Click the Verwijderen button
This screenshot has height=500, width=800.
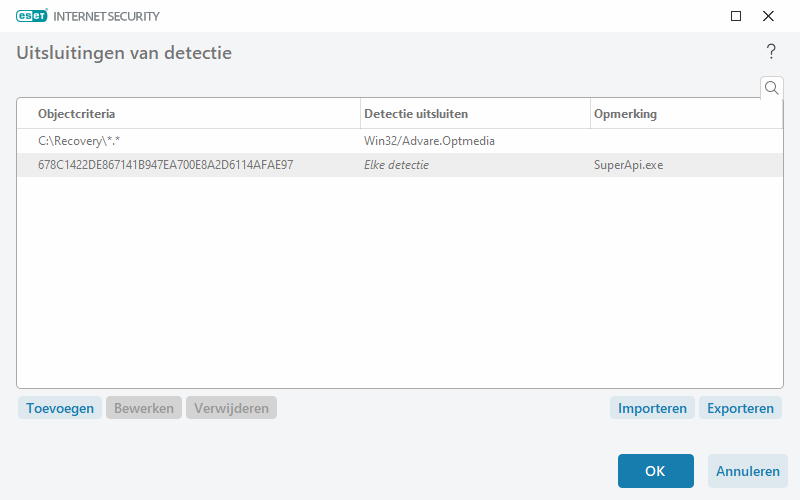[231, 408]
